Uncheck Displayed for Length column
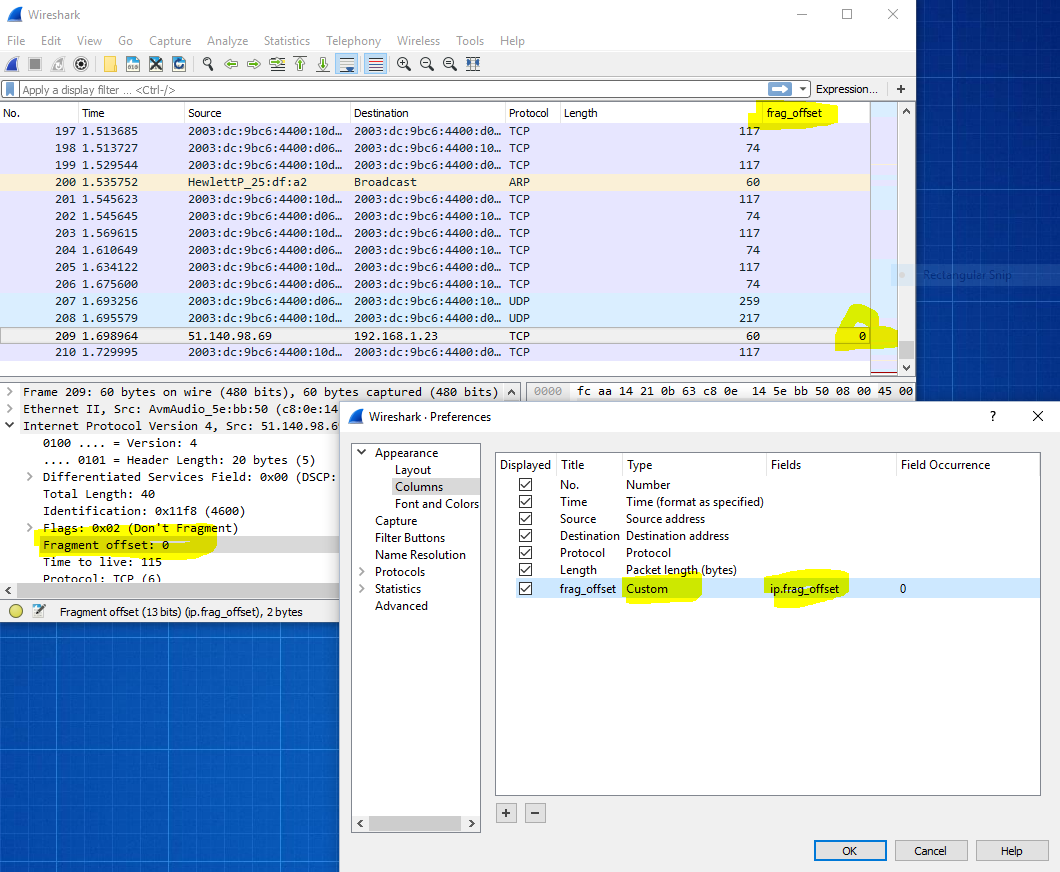Viewport: 1060px width, 872px height. tap(525, 570)
